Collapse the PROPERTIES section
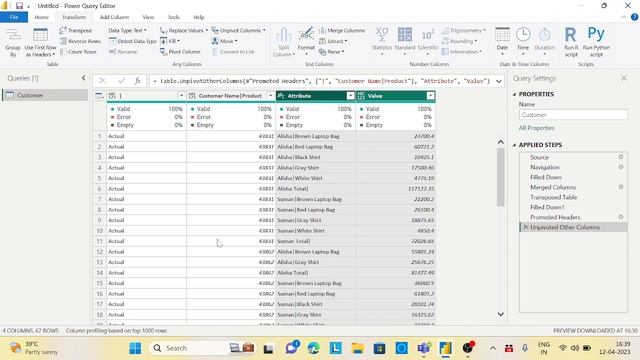This screenshot has height=360, width=640. point(514,94)
